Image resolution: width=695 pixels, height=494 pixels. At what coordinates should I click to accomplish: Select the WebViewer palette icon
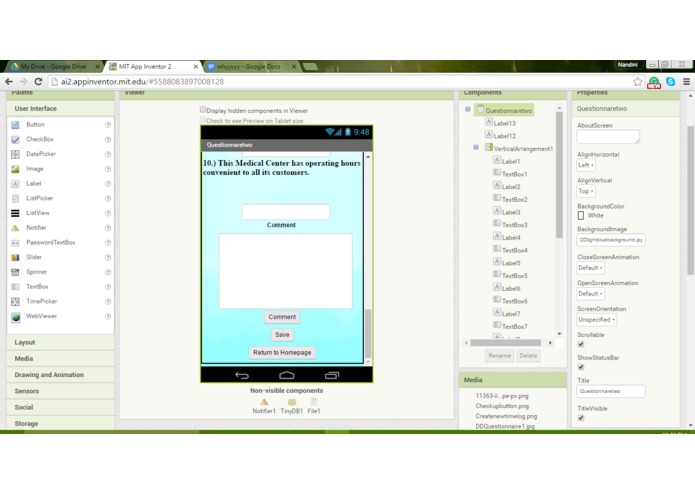[x=16, y=317]
